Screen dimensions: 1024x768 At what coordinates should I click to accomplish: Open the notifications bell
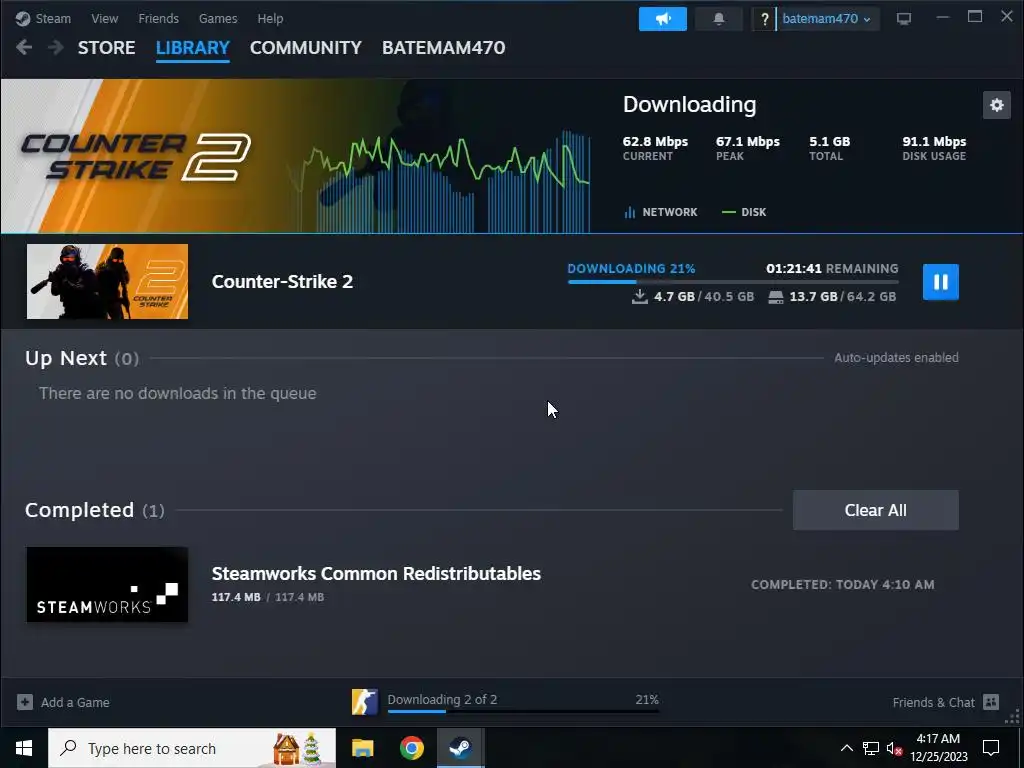click(718, 19)
